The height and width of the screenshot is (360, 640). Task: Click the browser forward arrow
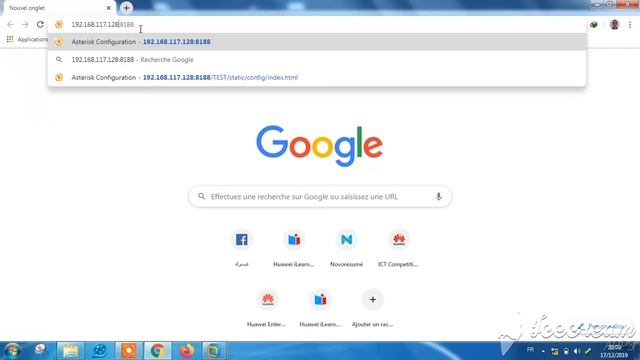pyautogui.click(x=25, y=24)
